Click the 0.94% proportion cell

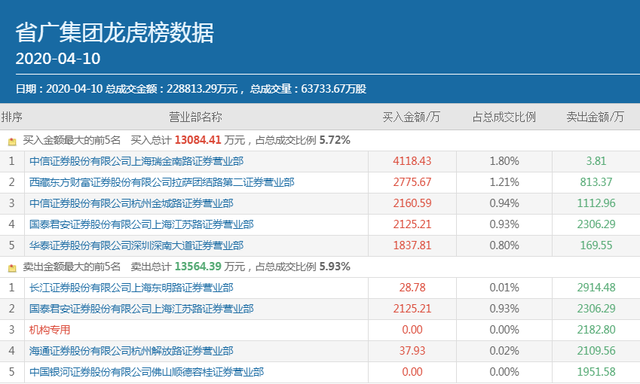[504, 203]
